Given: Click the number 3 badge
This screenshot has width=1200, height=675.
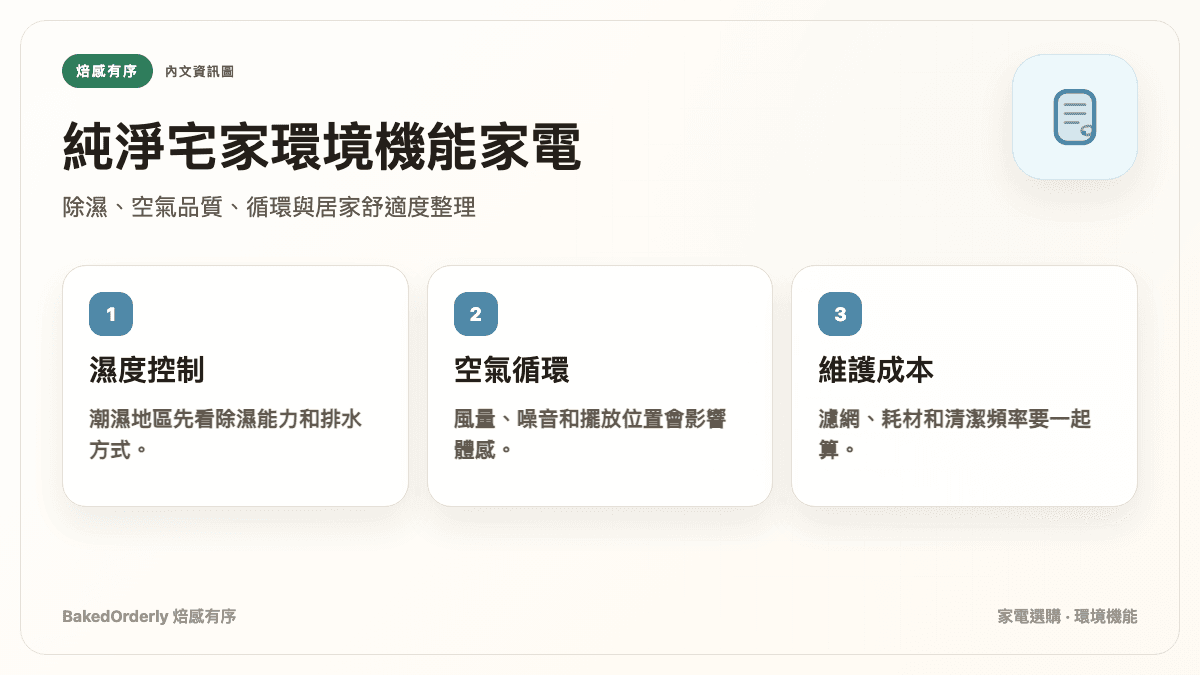Looking at the screenshot, I should click(840, 314).
